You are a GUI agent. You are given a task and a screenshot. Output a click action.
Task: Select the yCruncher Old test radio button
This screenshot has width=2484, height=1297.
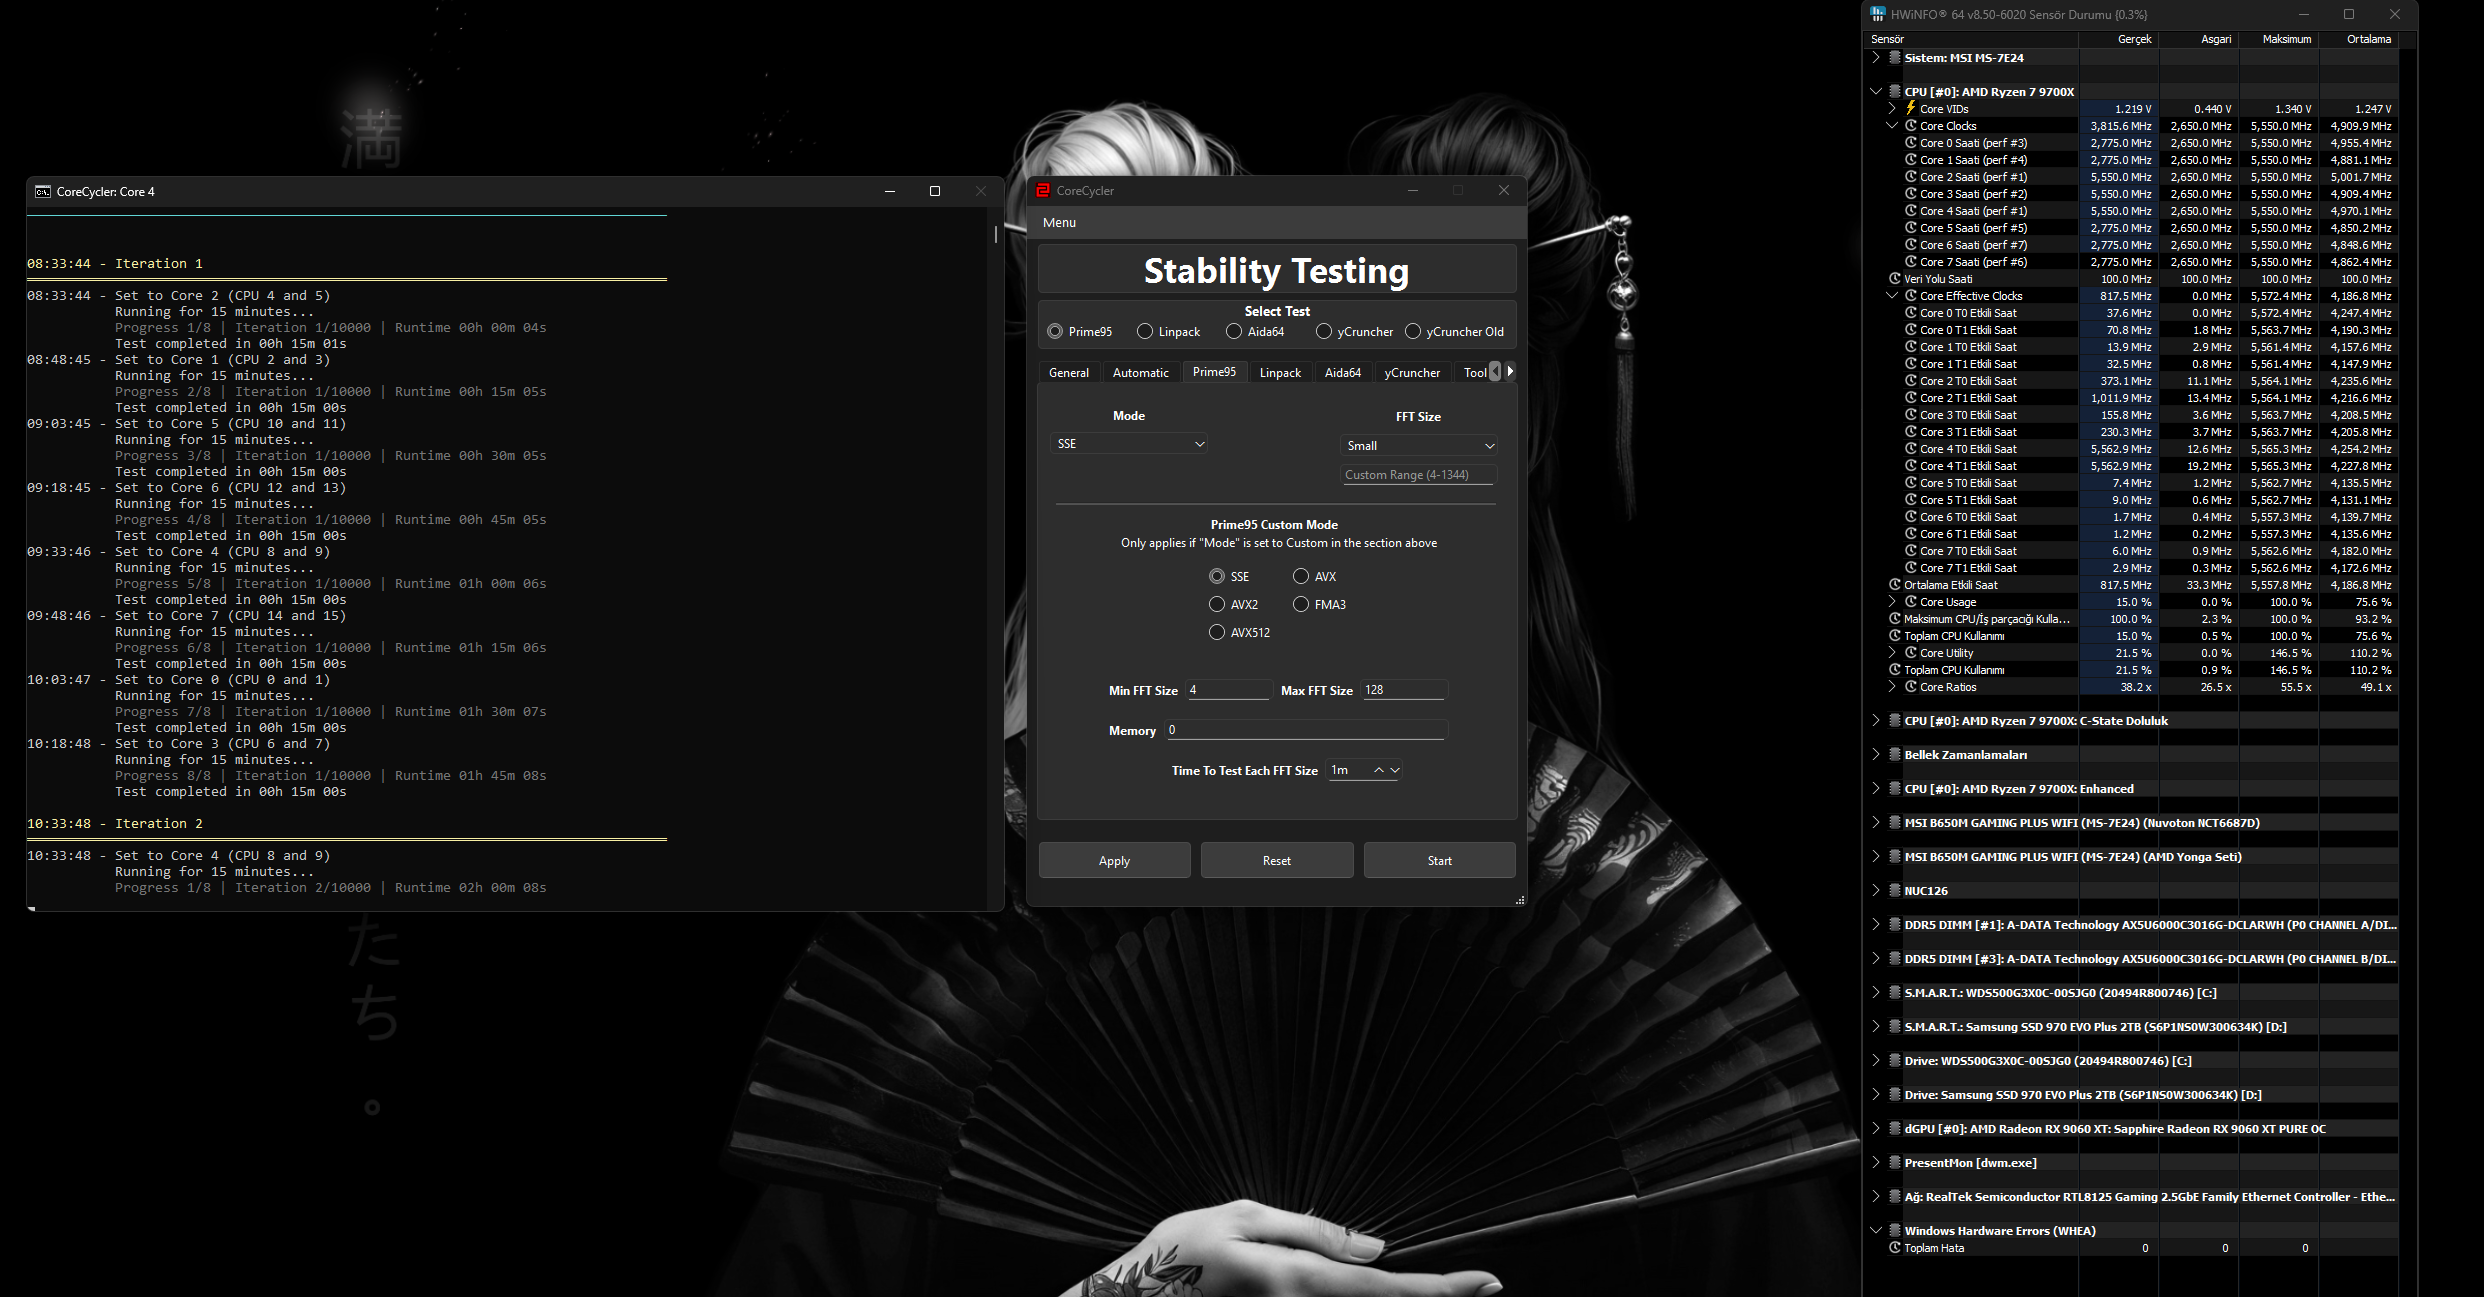pos(1413,331)
